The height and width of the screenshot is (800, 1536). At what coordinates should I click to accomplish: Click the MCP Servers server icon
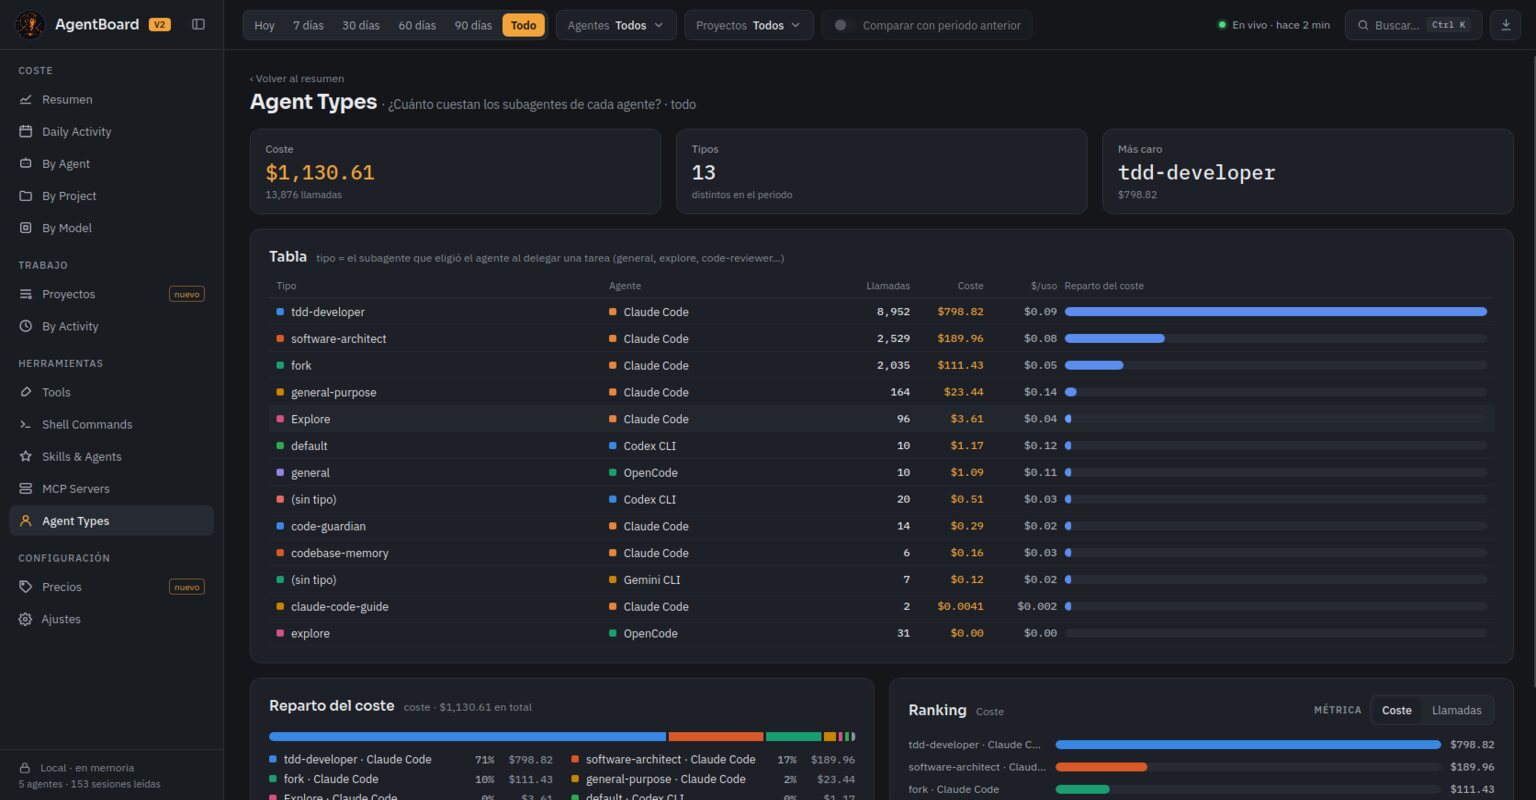pos(26,489)
